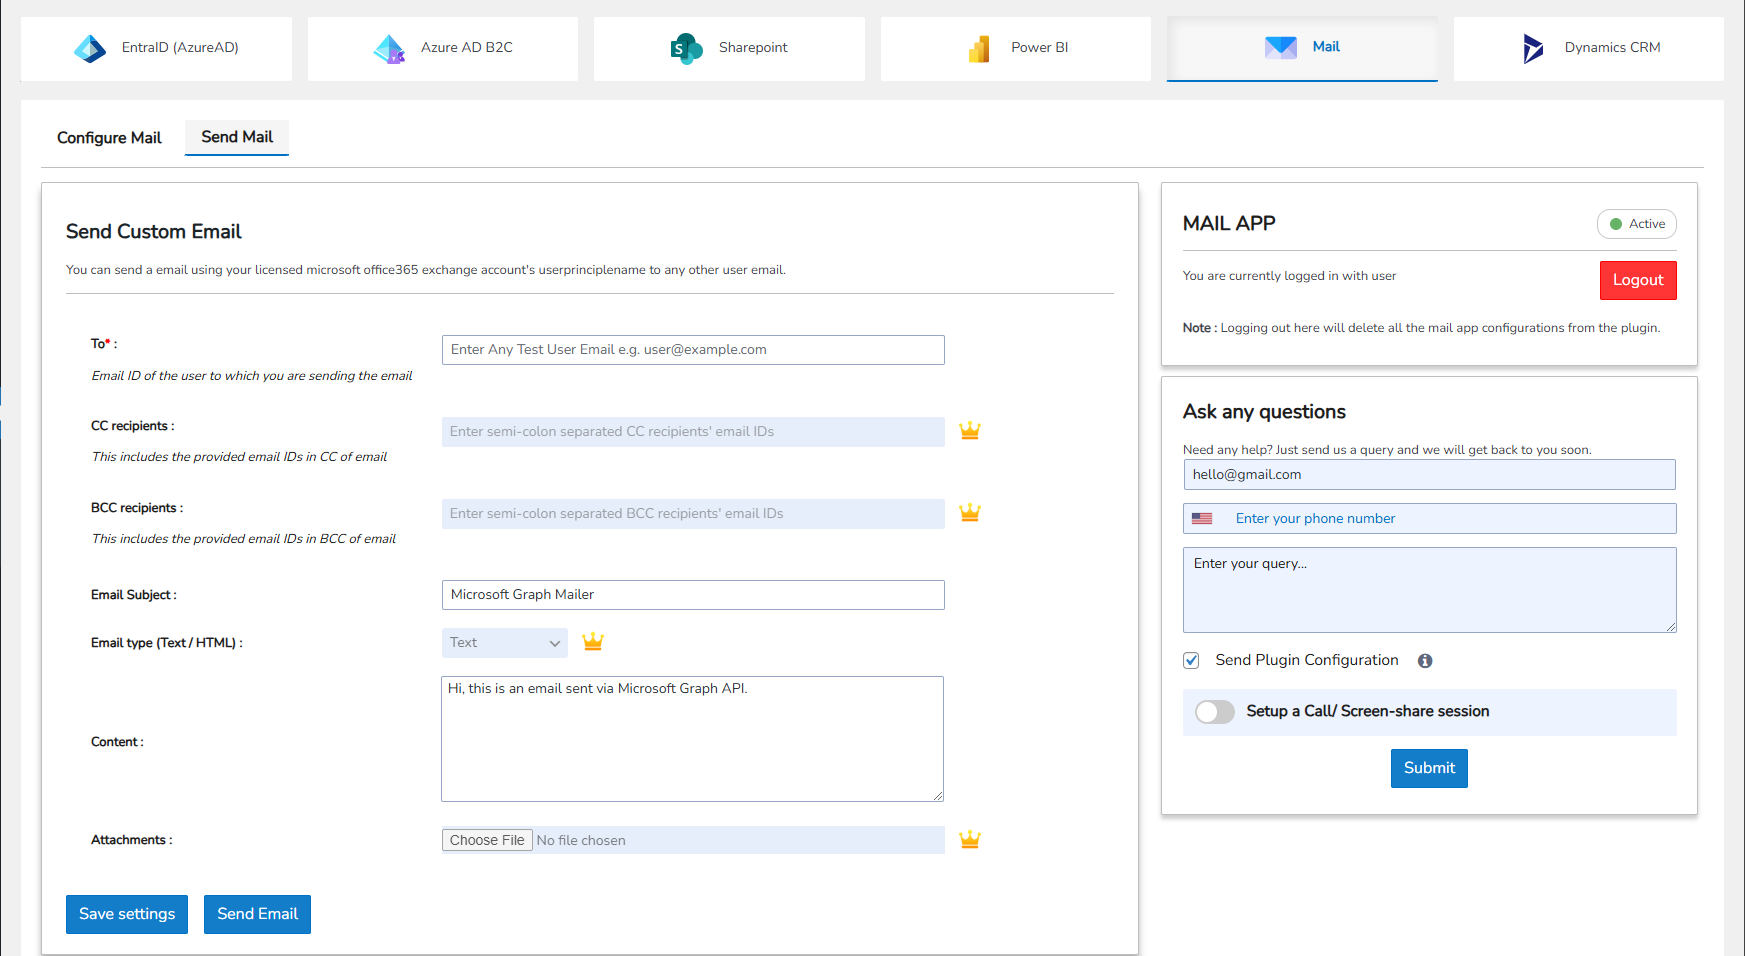Screen dimensions: 1745x956
Task: Click the Mail envelope icon
Action: point(1280,46)
